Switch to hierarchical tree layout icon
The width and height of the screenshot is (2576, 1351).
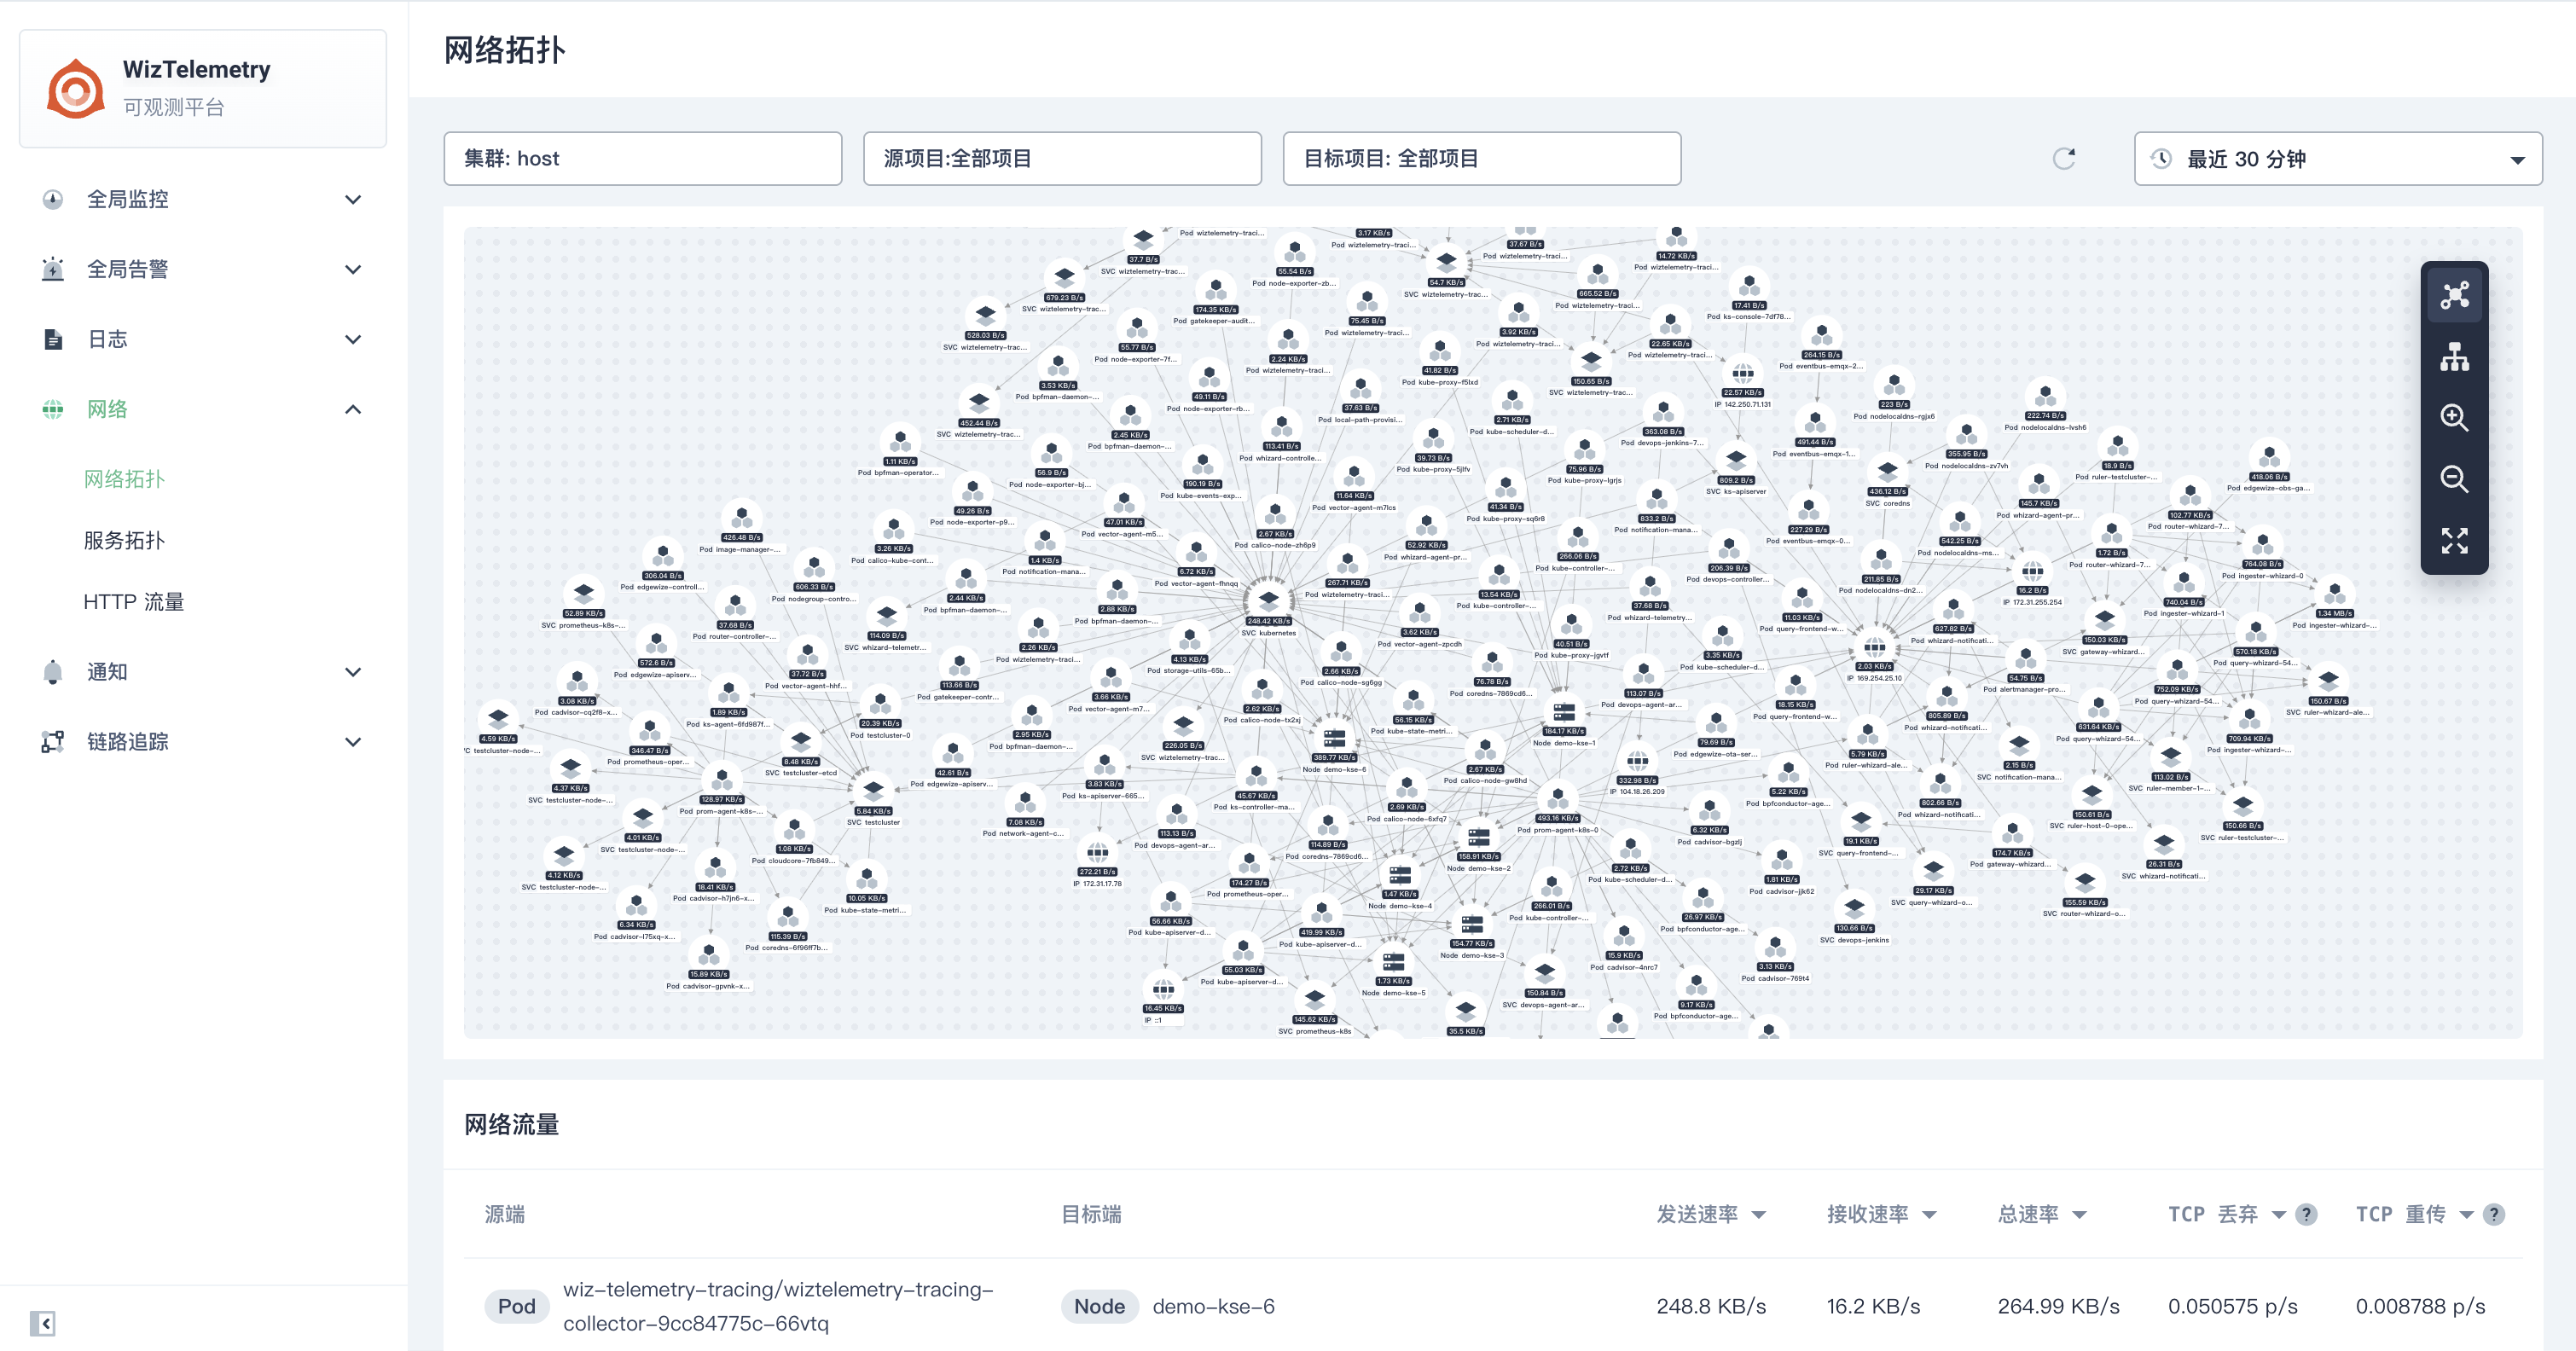(x=2454, y=357)
